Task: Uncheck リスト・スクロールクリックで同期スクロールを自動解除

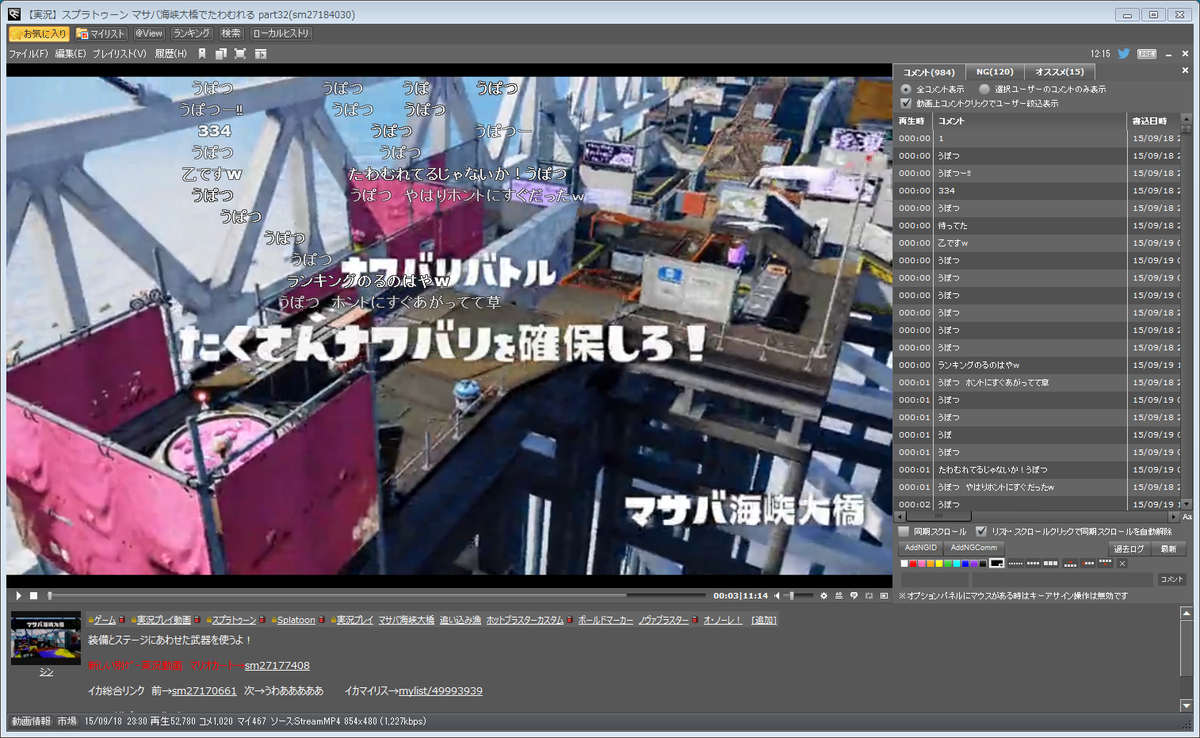Action: 981,531
